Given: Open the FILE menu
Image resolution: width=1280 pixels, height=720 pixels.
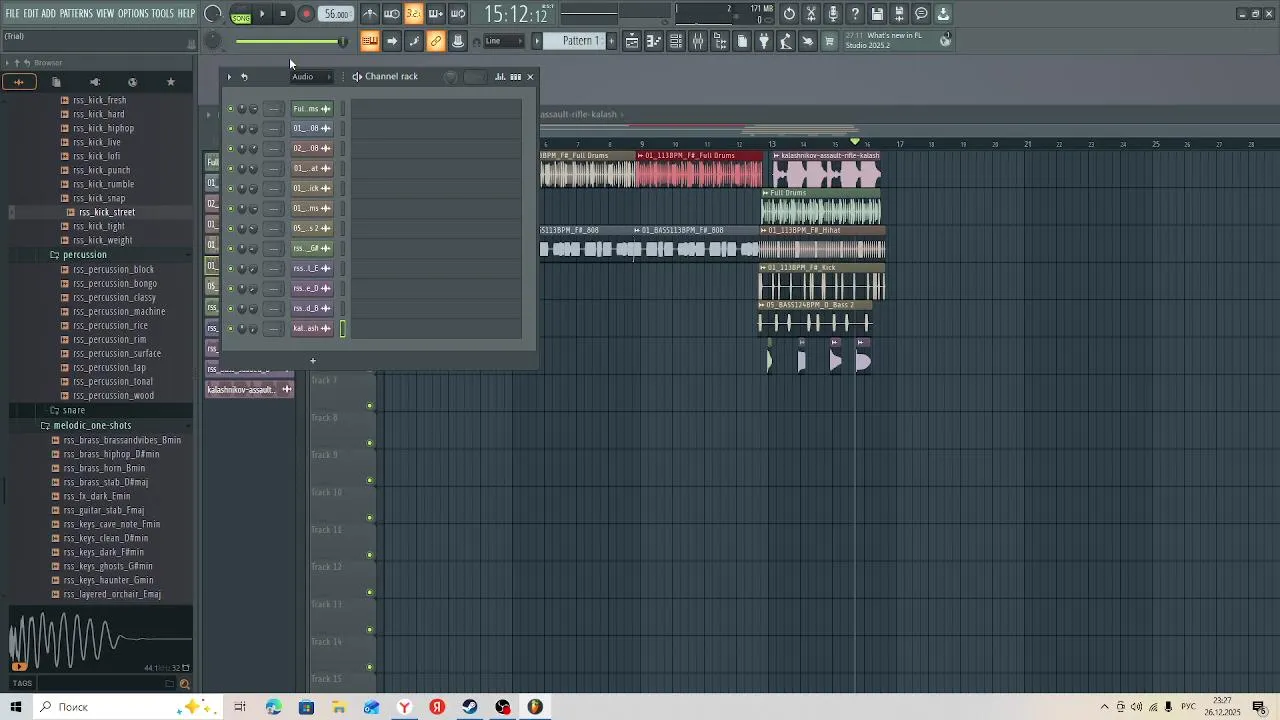Looking at the screenshot, I should point(12,14).
